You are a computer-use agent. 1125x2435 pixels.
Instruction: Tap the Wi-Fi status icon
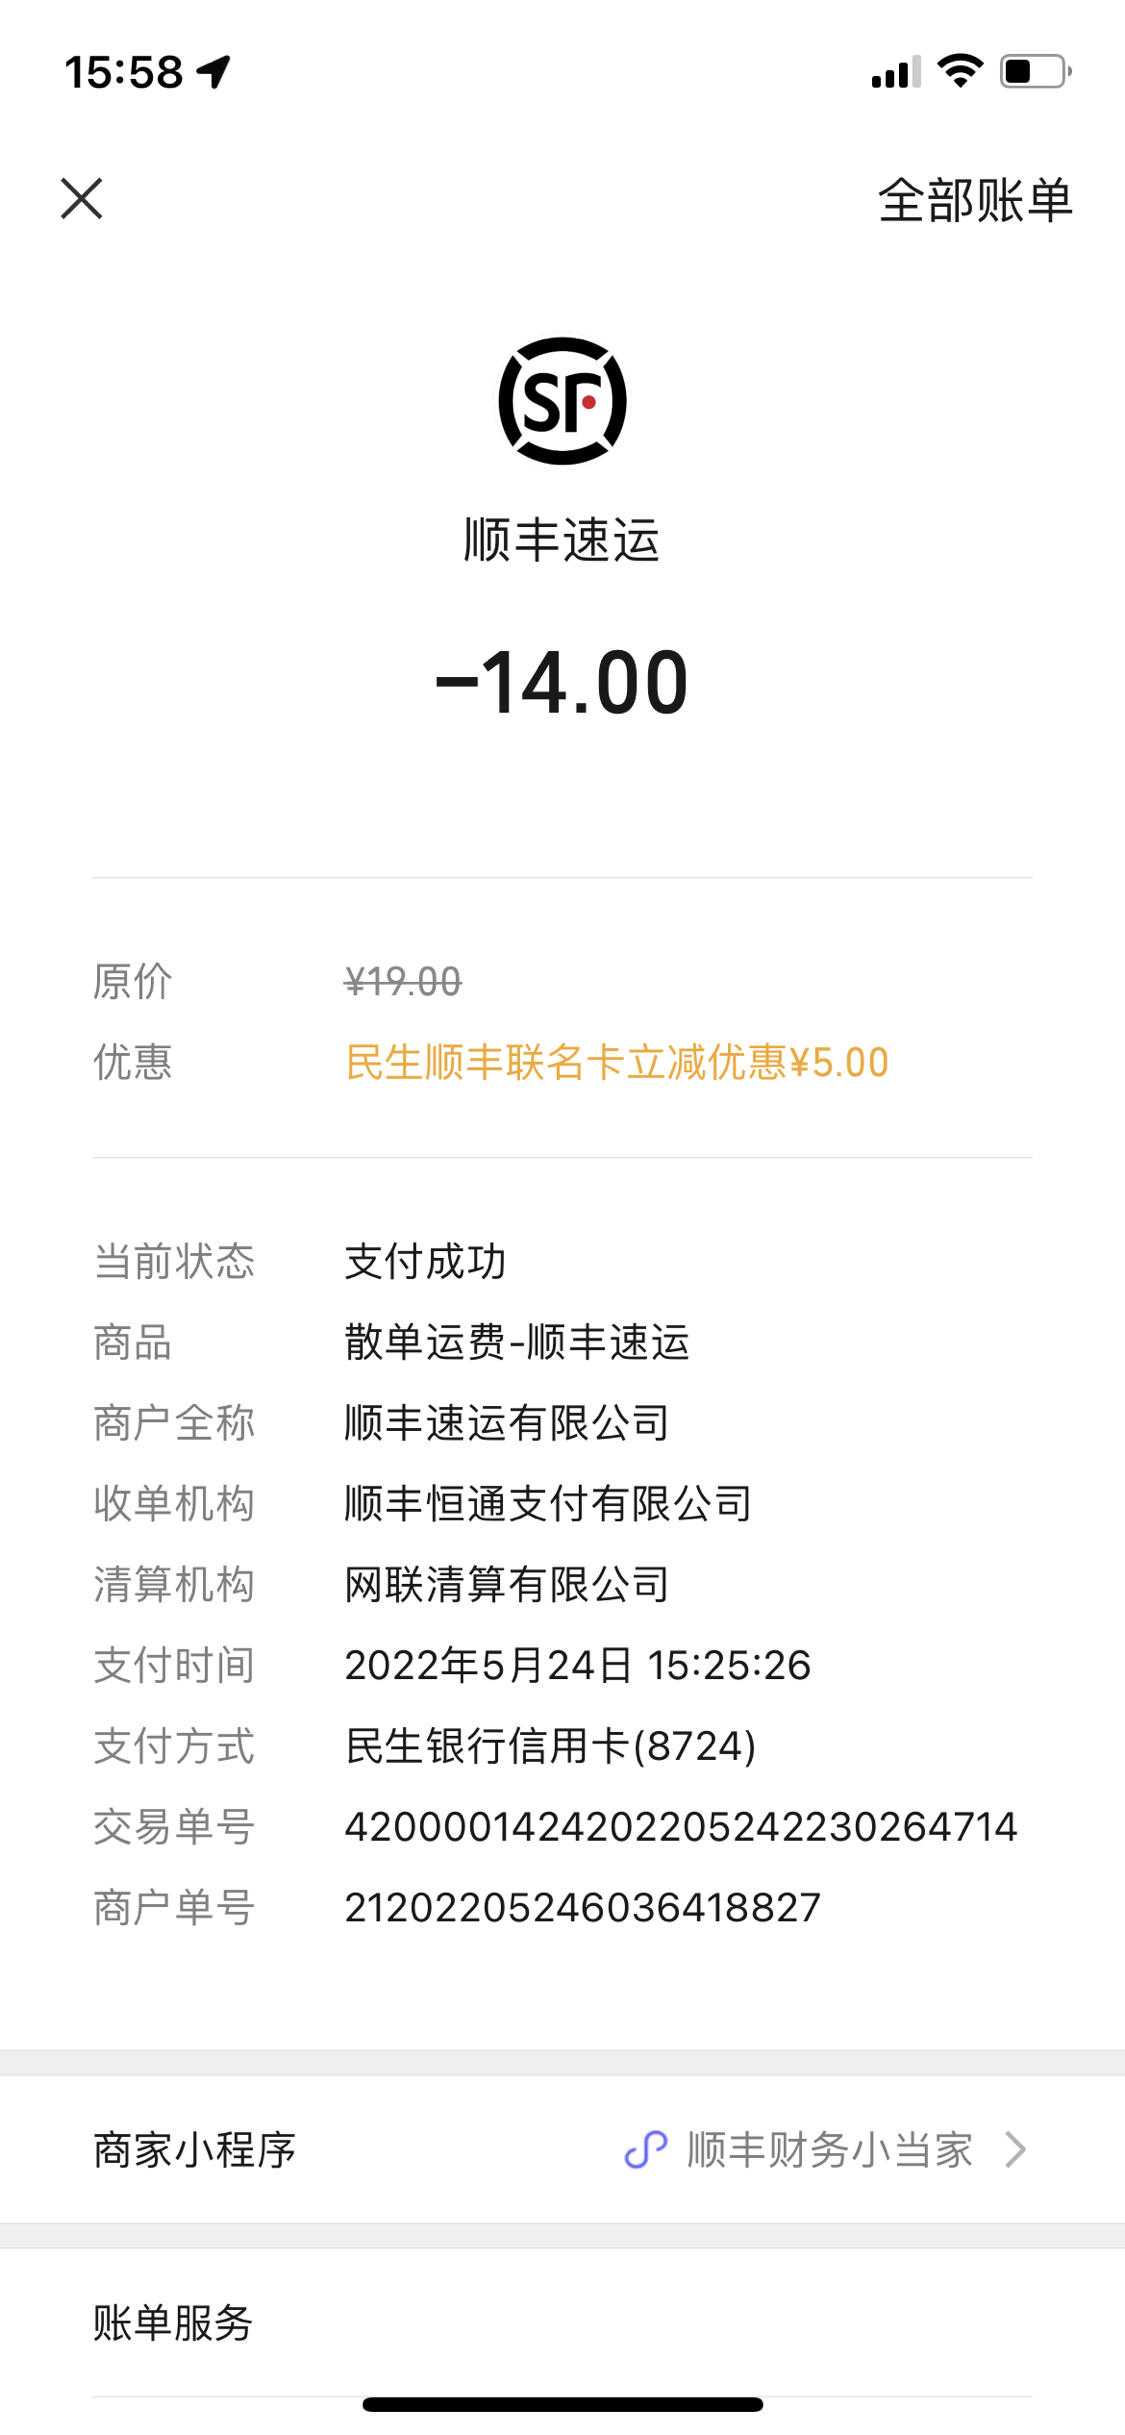click(x=960, y=71)
